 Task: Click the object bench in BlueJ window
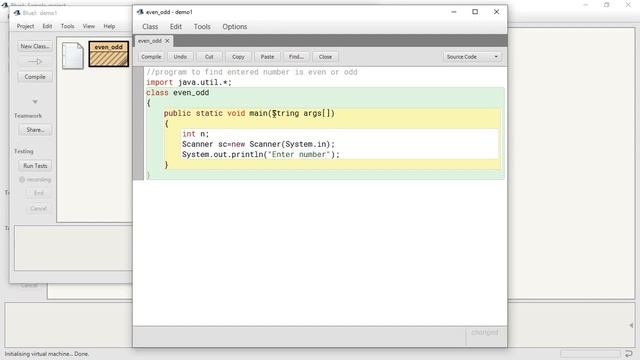click(73, 248)
